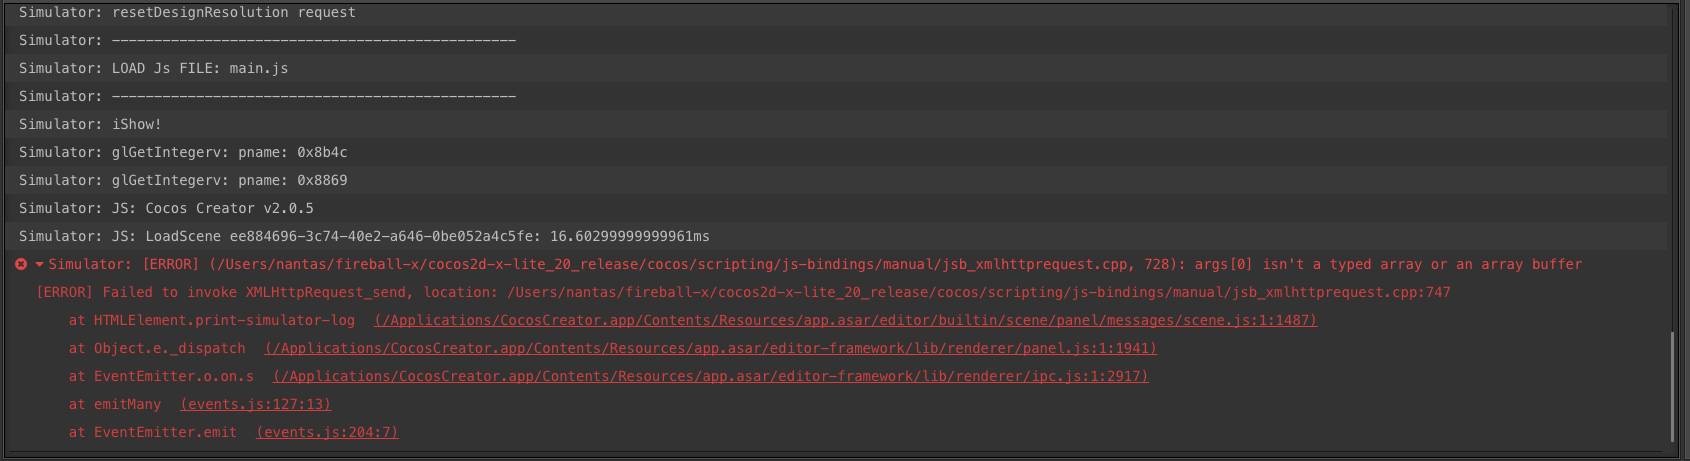1690x461 pixels.
Task: Follow the ipc.js:1:2917 link
Action: tap(710, 376)
